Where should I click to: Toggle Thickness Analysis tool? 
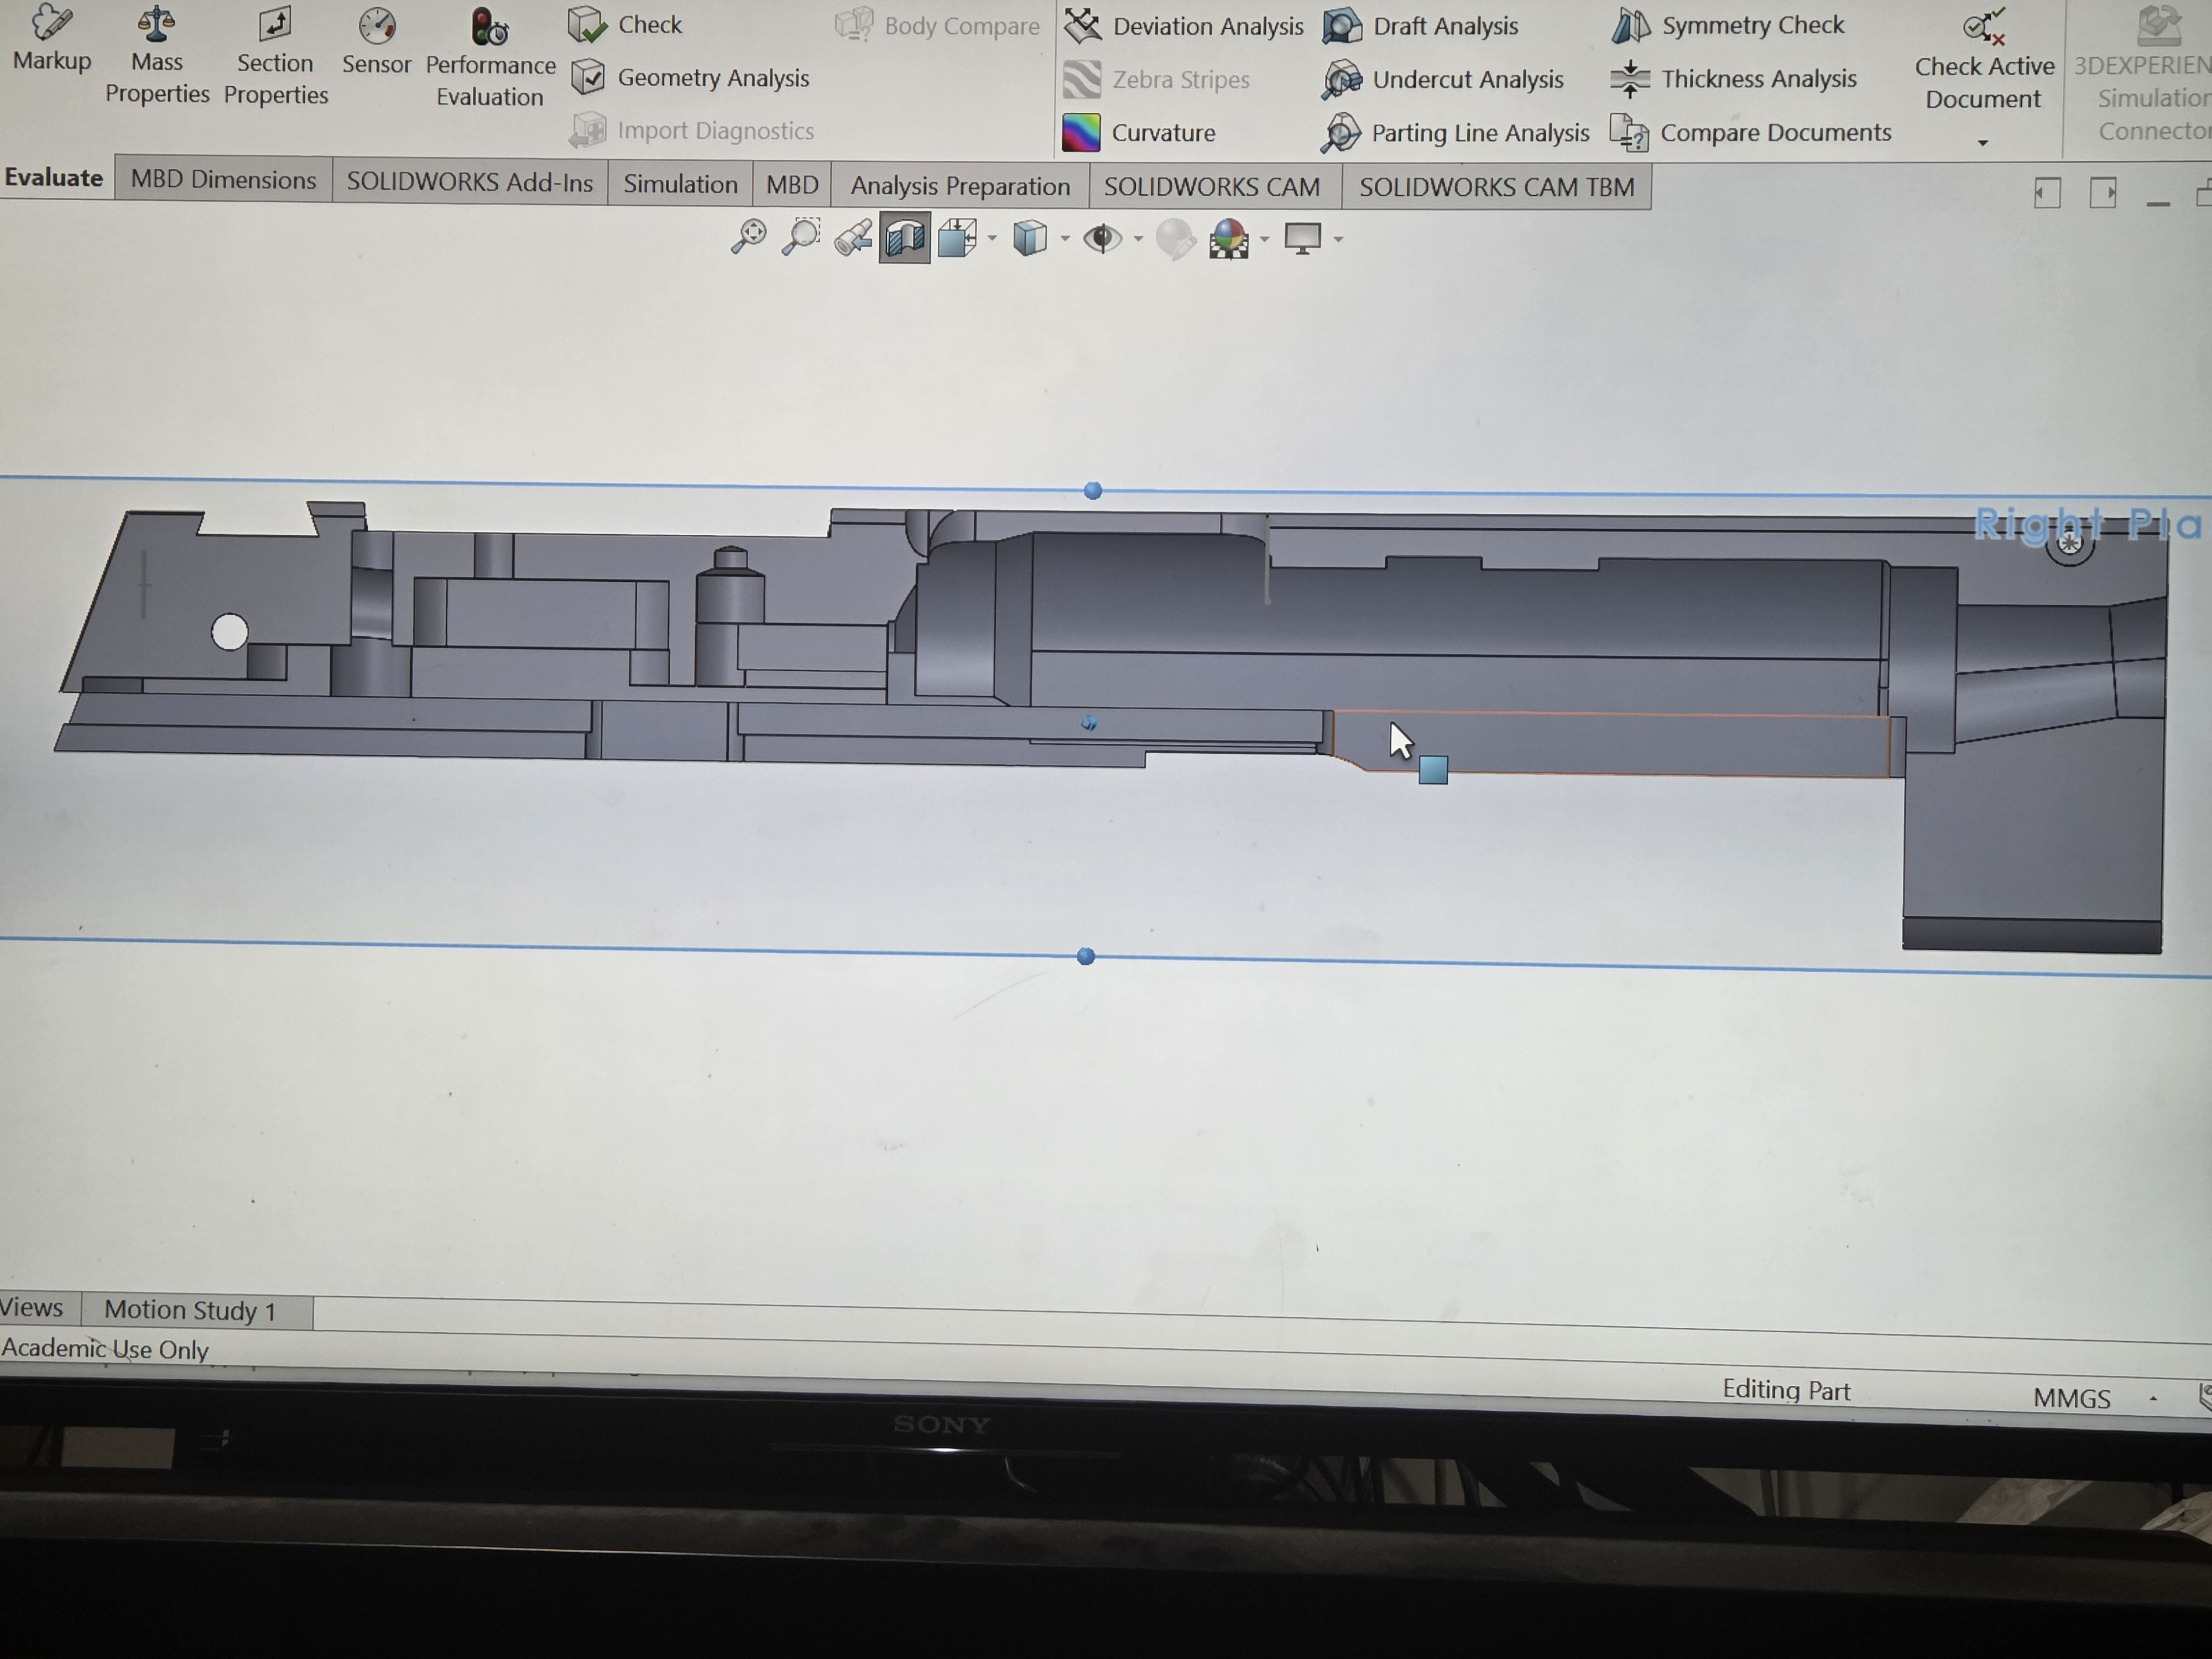[x=1735, y=79]
